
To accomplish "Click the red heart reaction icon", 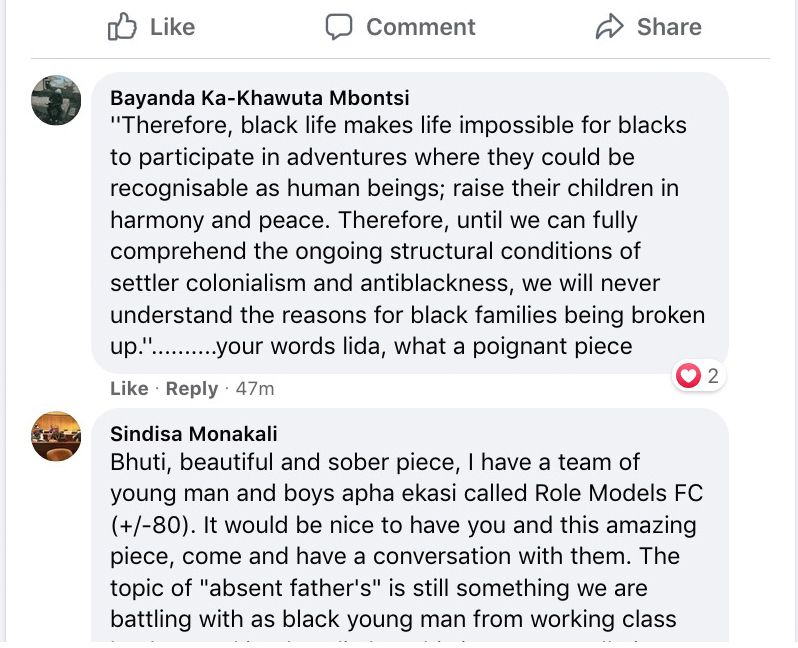I will click(x=688, y=376).
